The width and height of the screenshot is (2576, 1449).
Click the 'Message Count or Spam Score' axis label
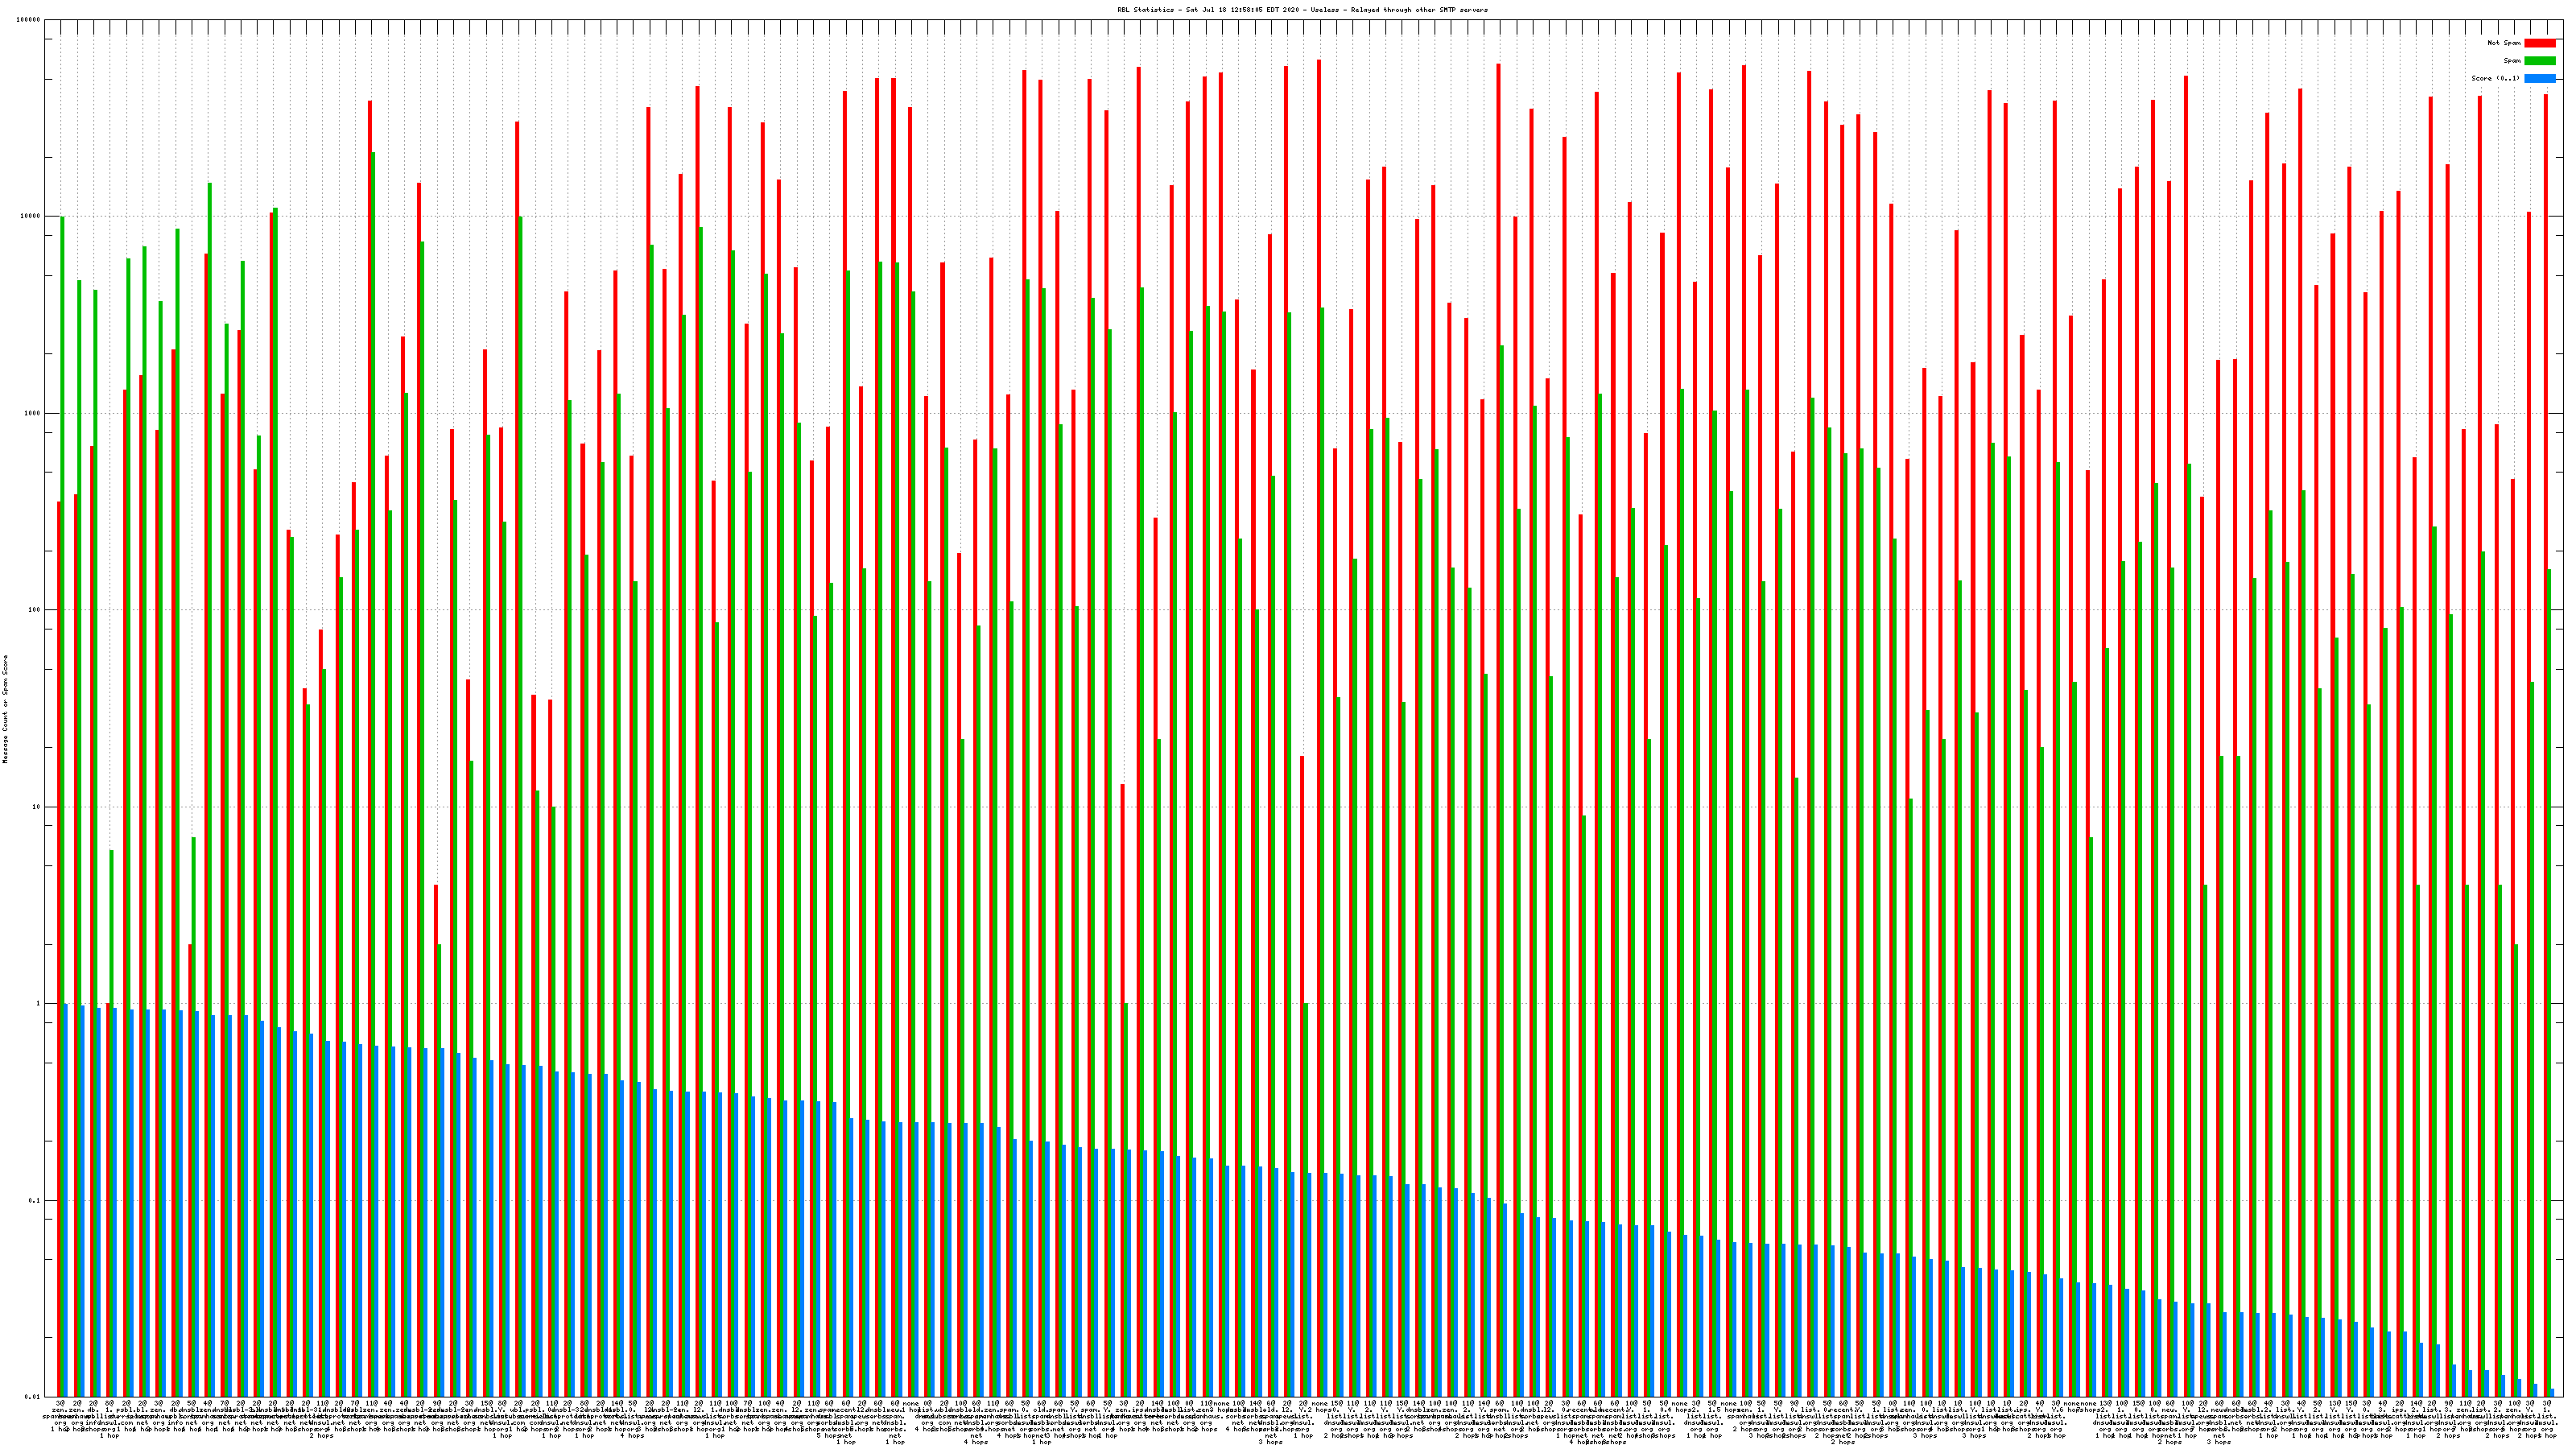(5, 710)
